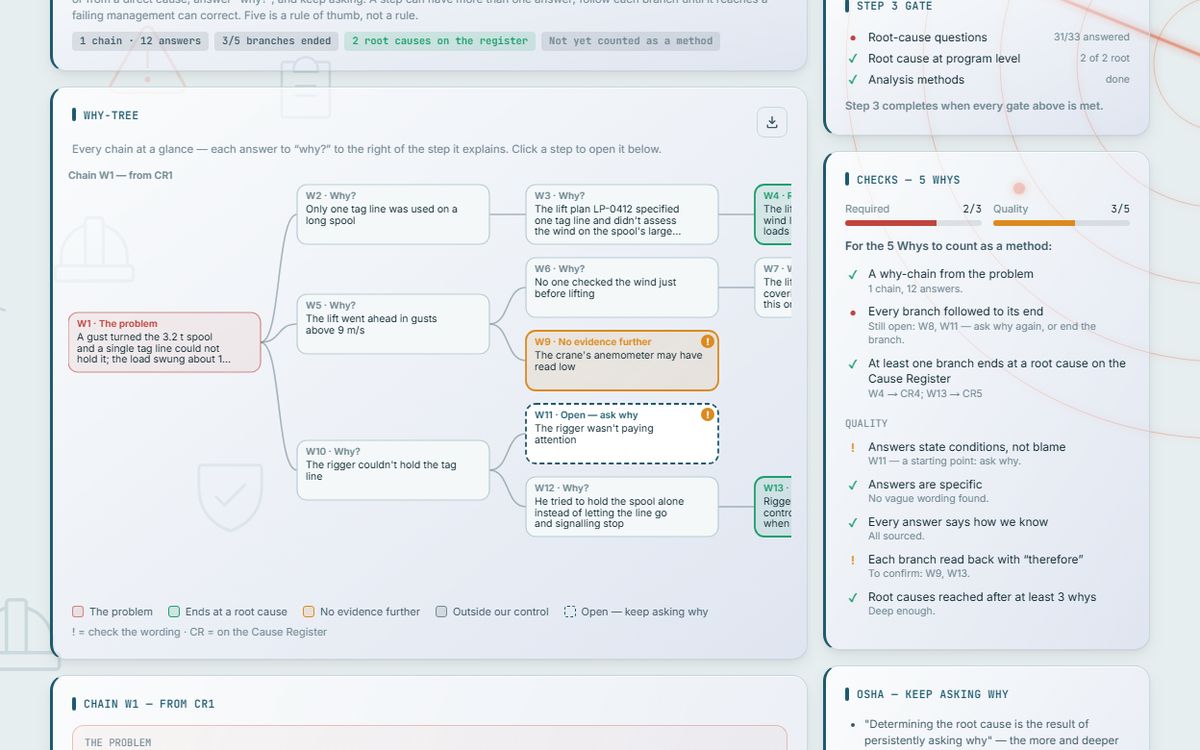Screen dimensions: 1200x750
Task: Click the Chain W1 — from CR1 label above the tree
Action: point(121,175)
